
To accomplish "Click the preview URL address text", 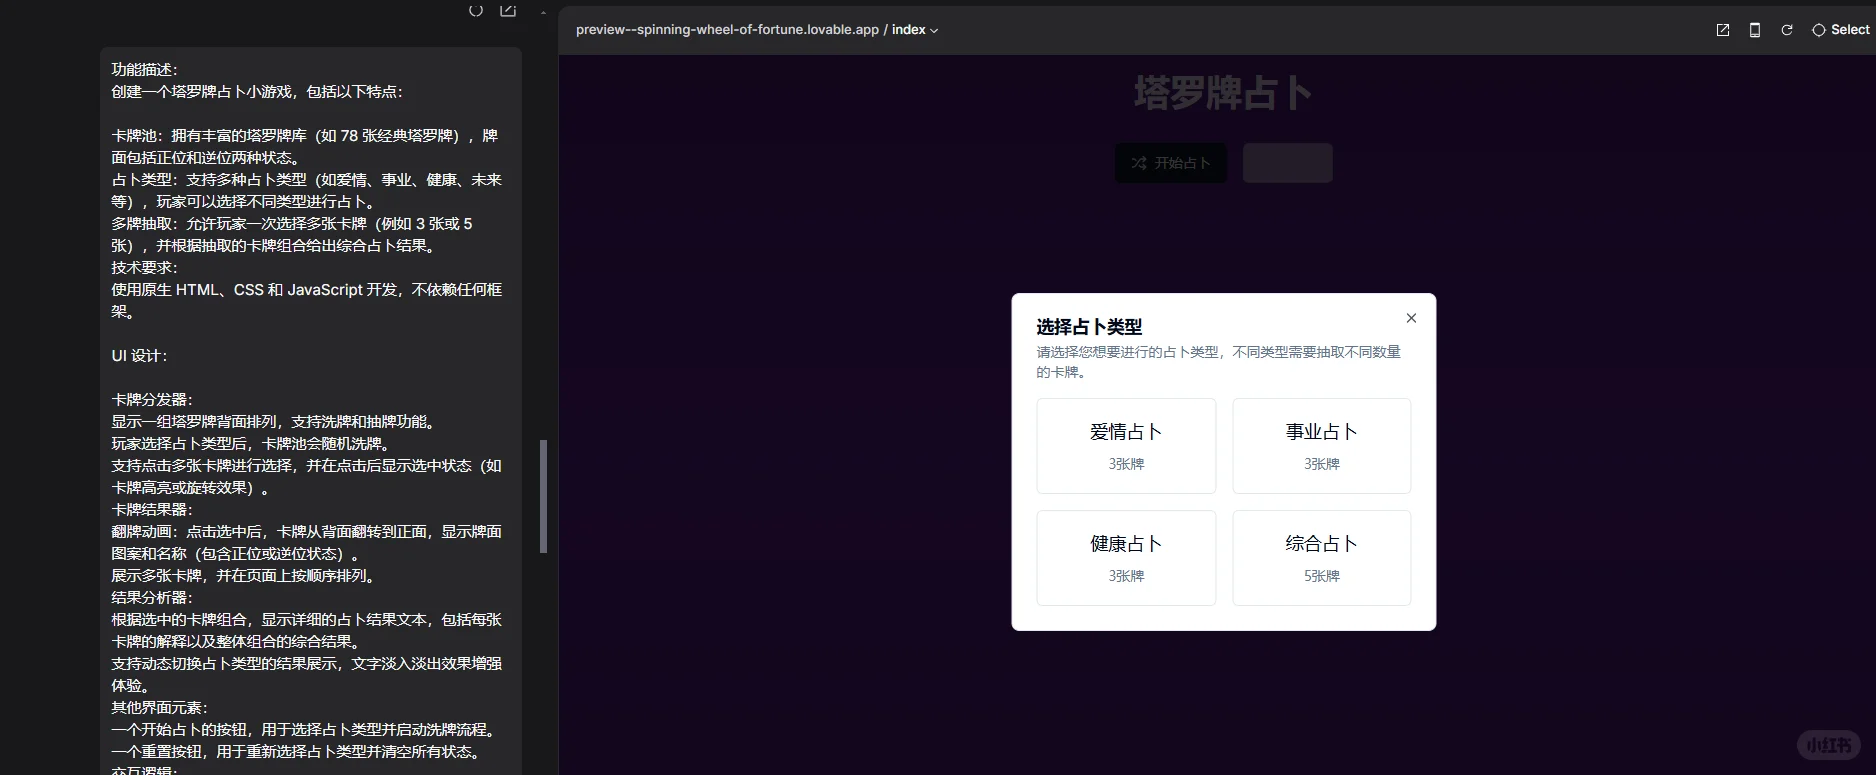I will coord(727,30).
